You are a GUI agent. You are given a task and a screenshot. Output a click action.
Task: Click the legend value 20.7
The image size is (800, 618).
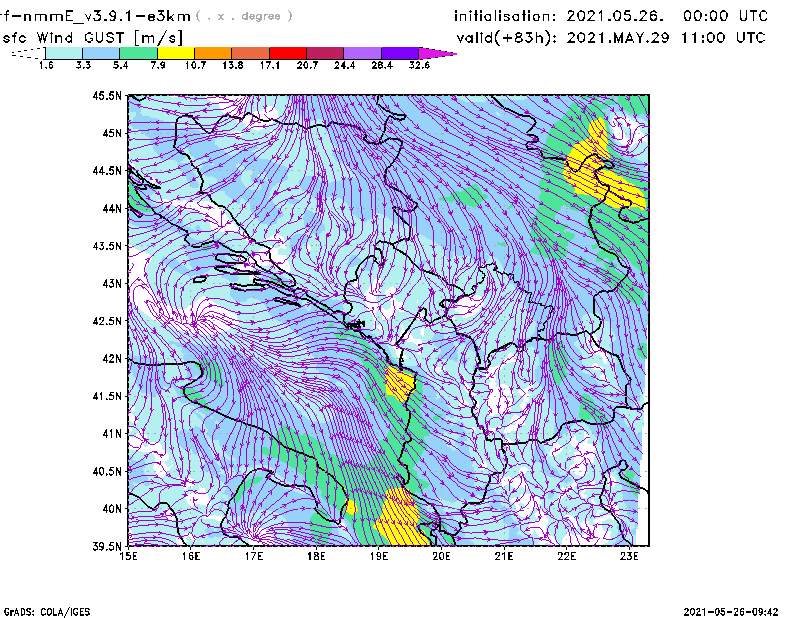coord(307,65)
